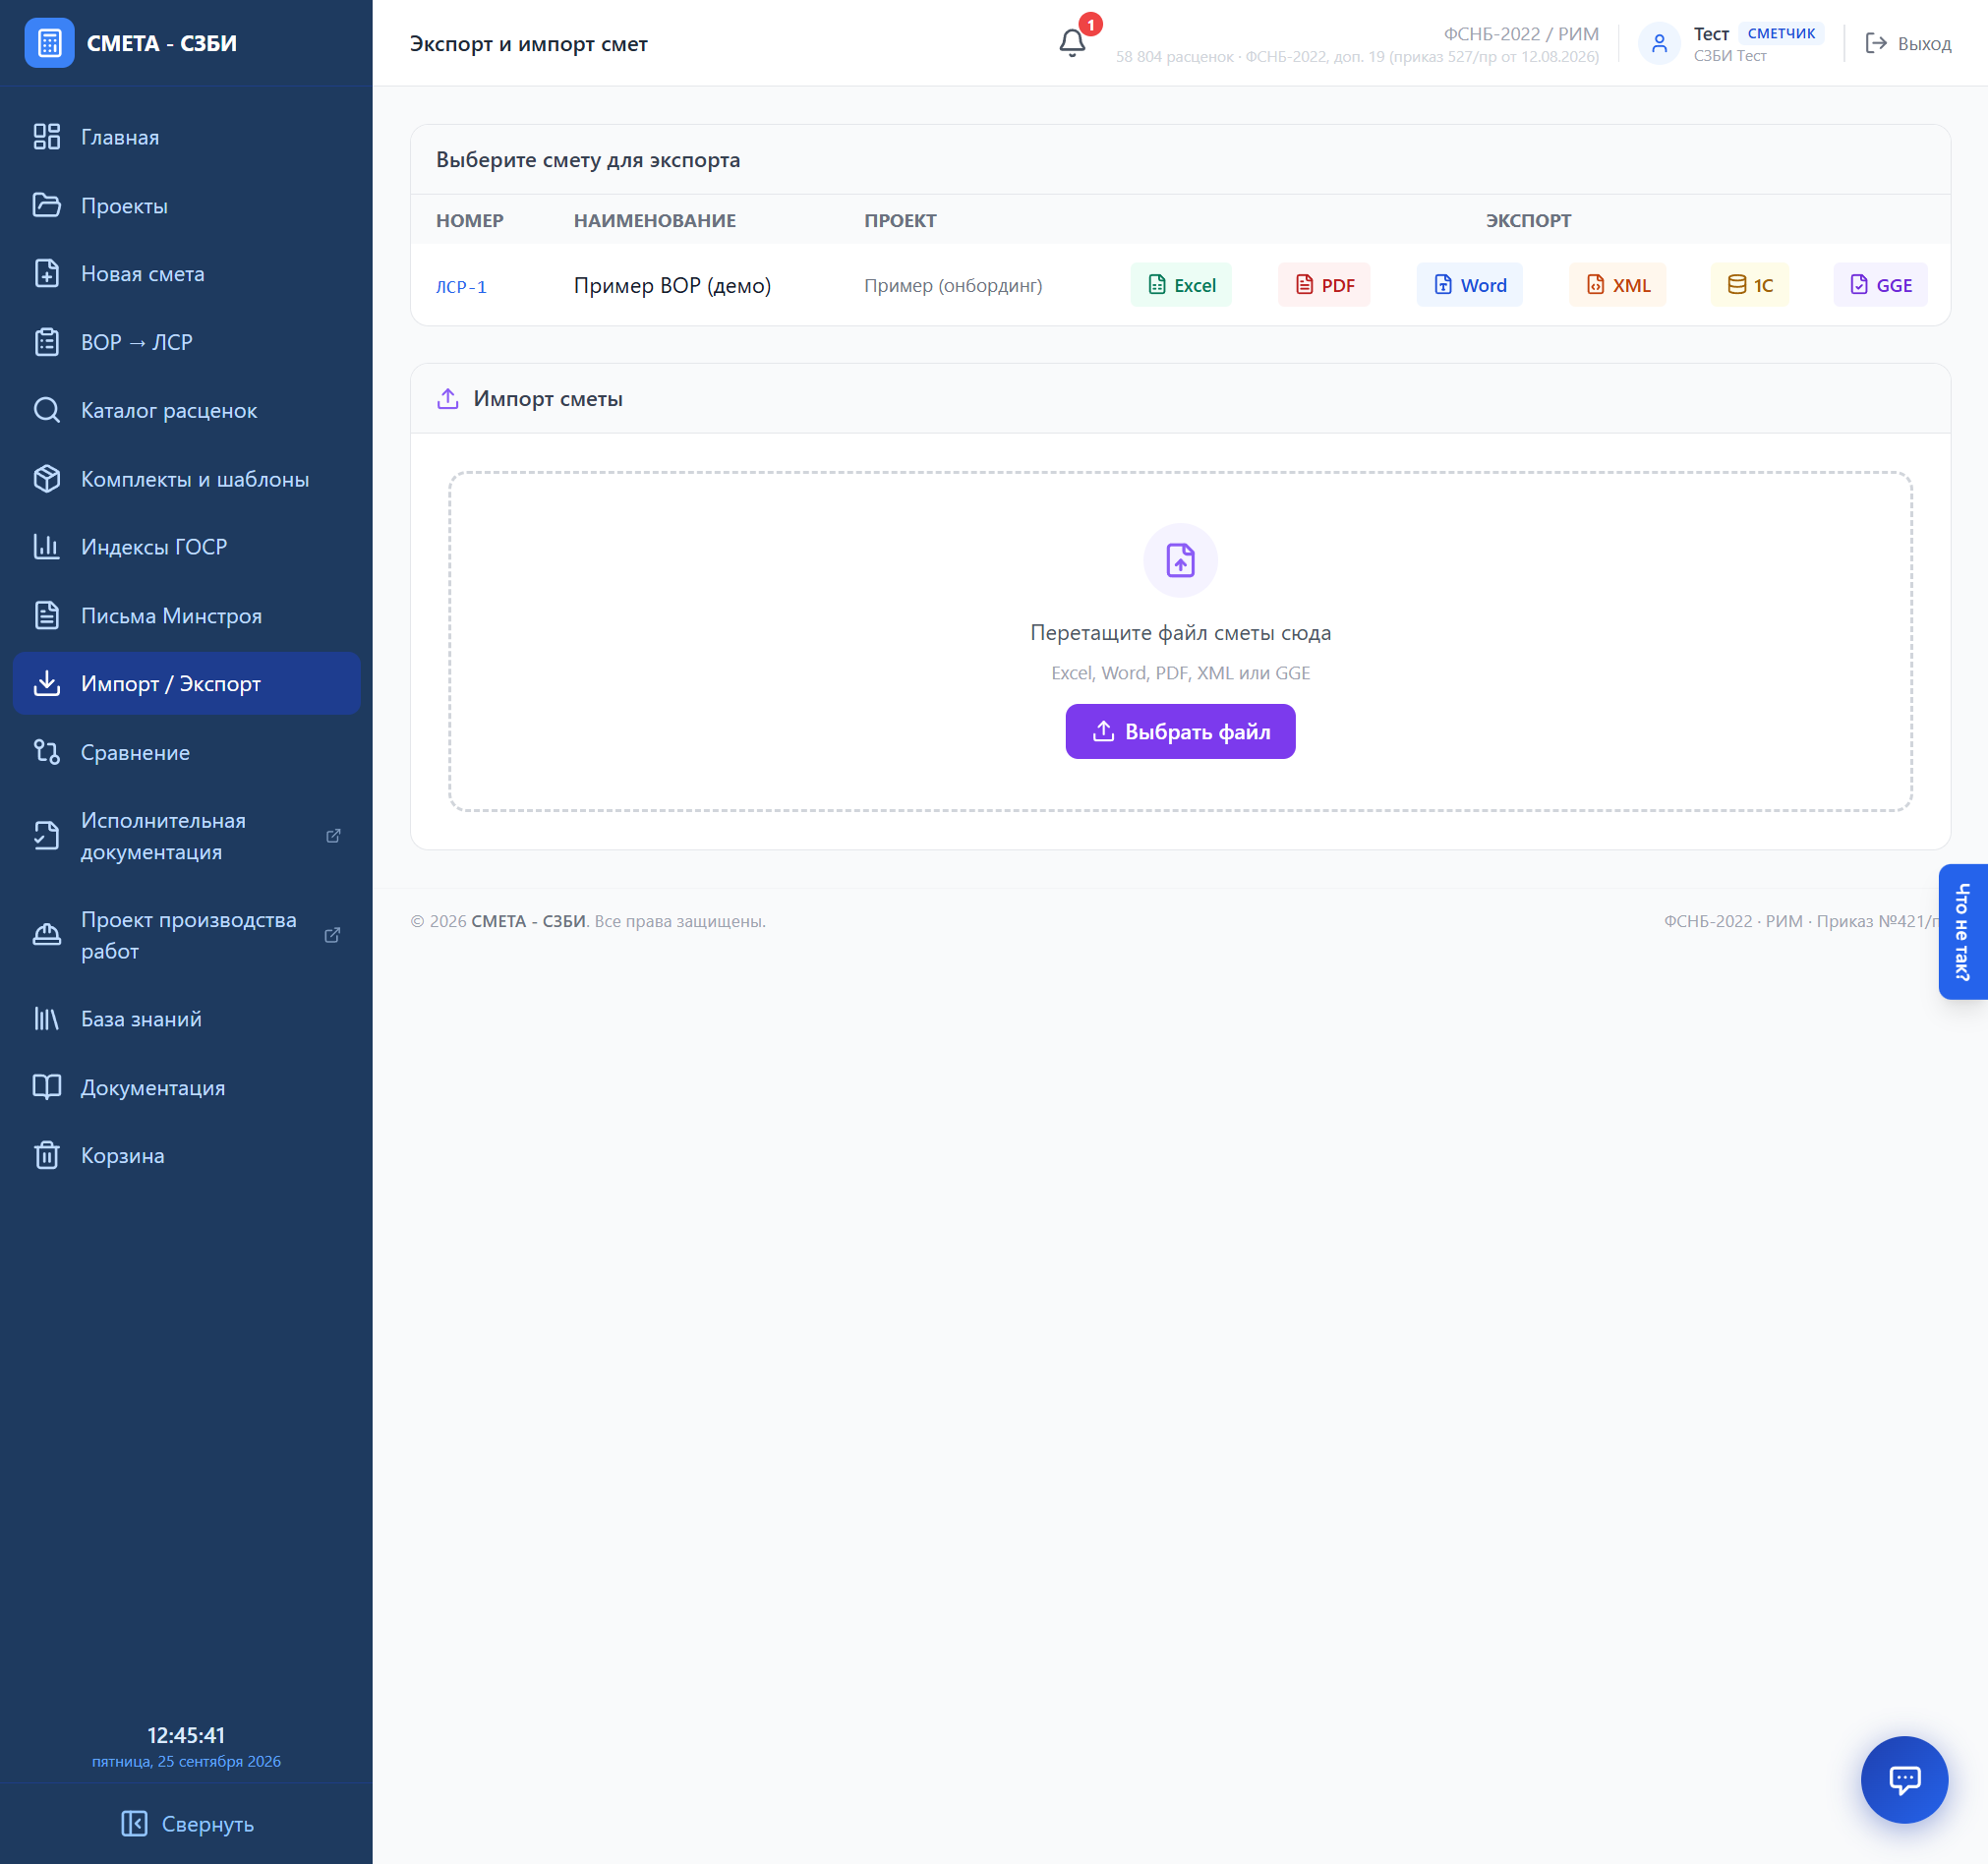
Task: Open Новая смета page
Action: [186, 273]
